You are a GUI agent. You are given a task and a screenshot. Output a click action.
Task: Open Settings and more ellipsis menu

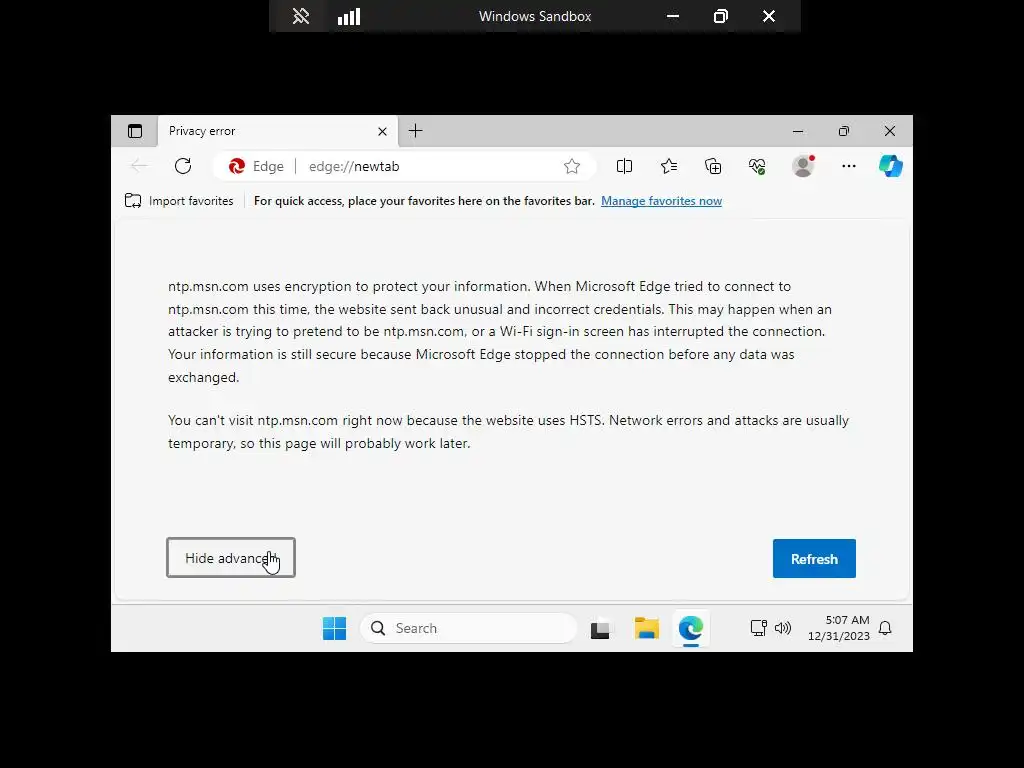(848, 167)
